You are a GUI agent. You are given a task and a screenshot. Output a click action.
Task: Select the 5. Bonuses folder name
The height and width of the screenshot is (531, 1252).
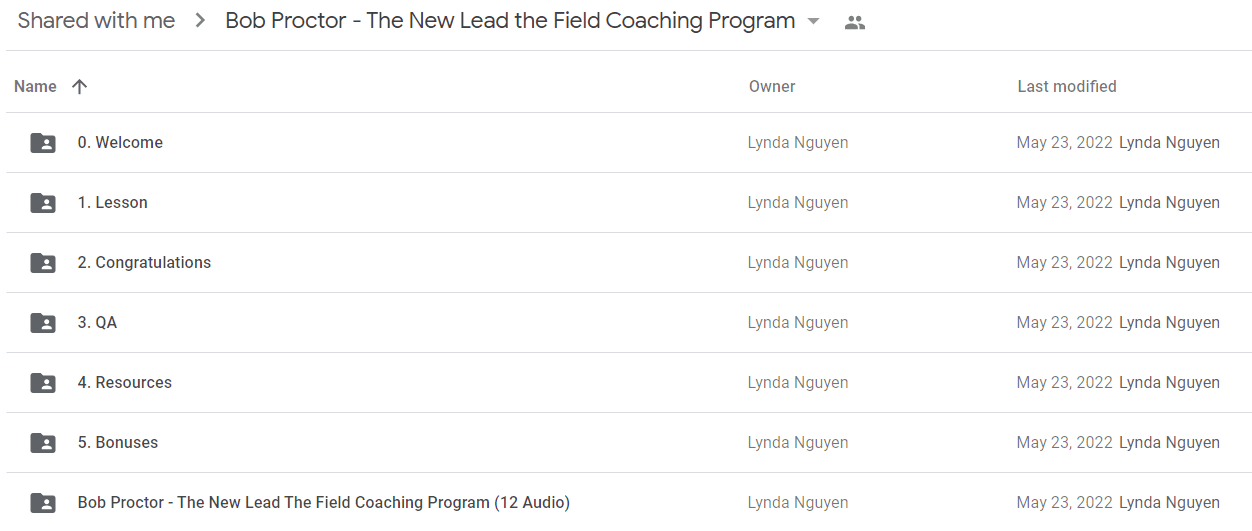[118, 443]
